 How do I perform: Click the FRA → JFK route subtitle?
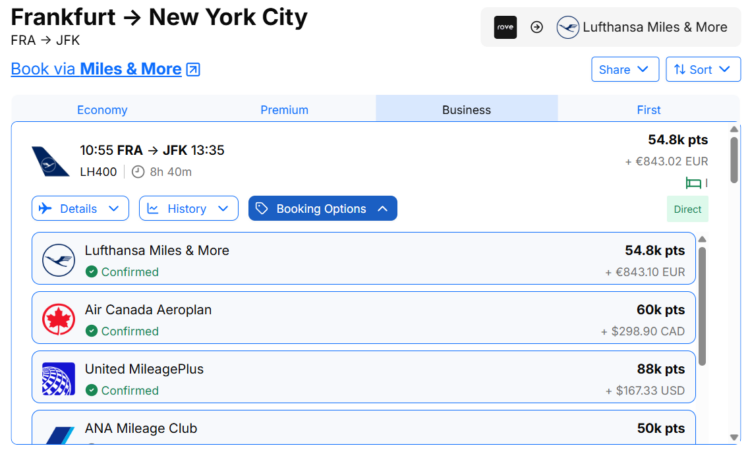45,41
